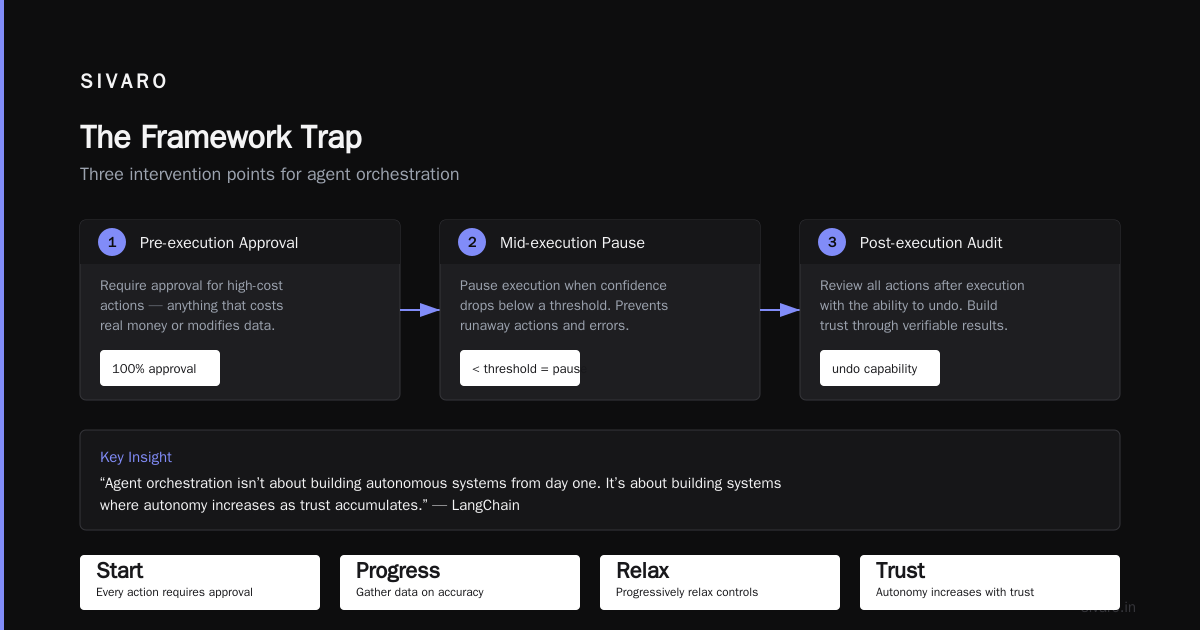
Task: Click the number 2 circle badge
Action: coord(472,242)
